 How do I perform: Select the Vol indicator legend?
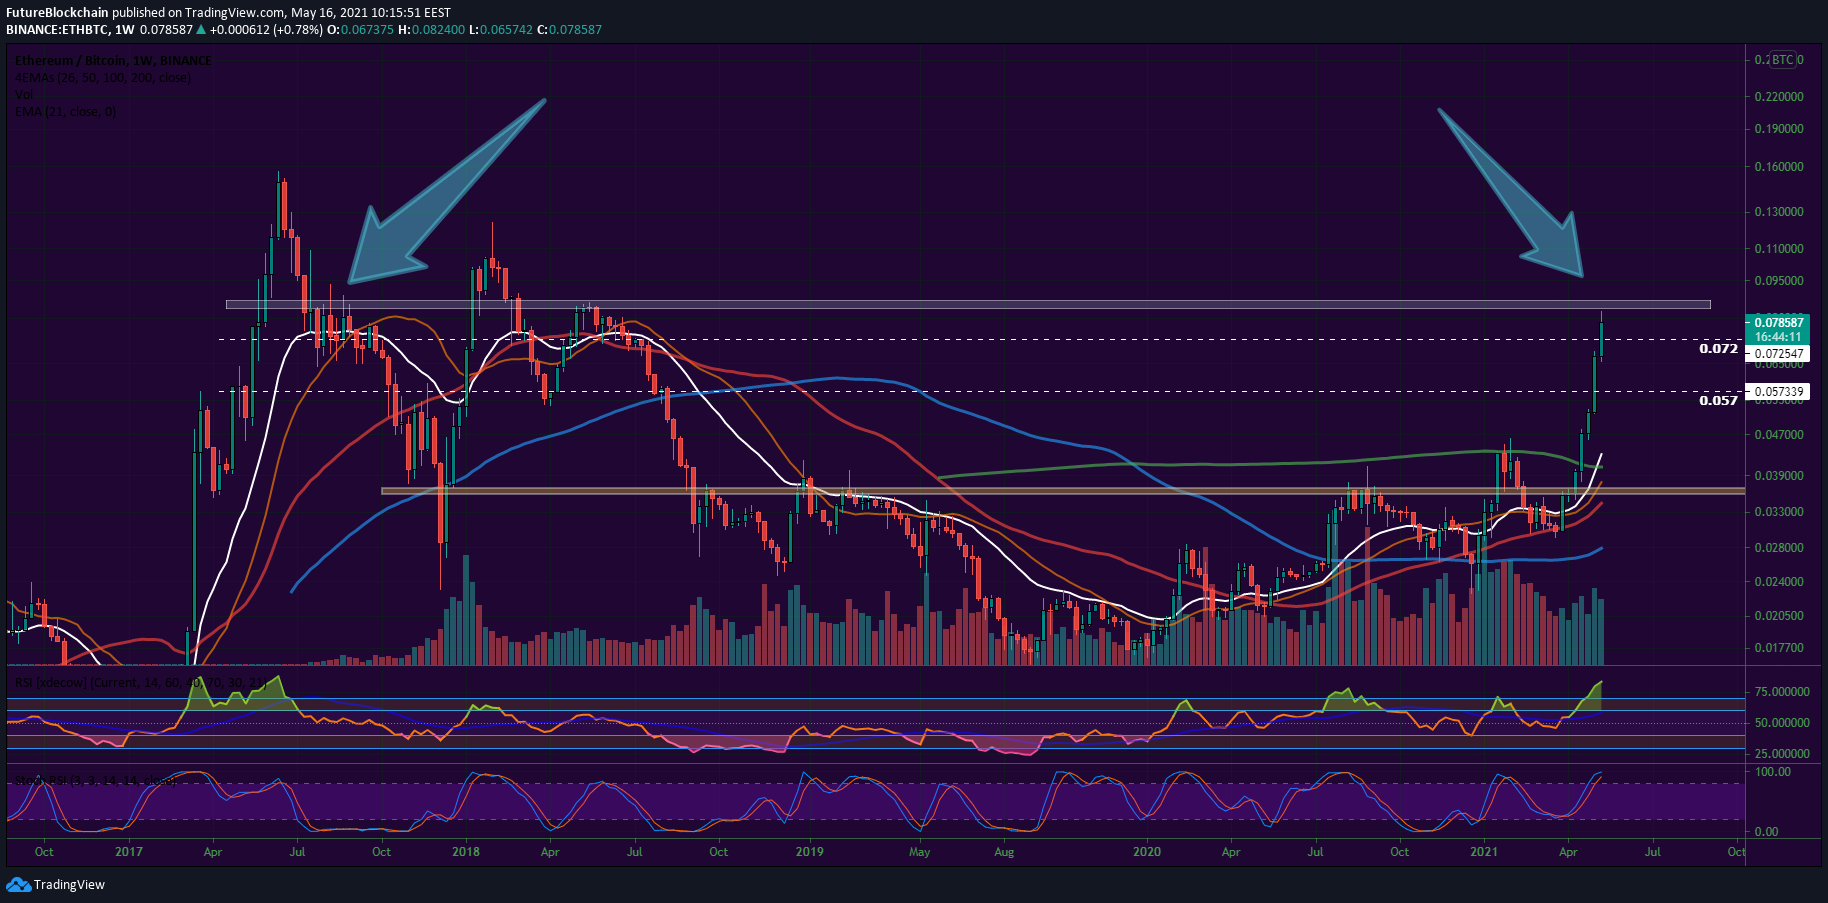[x=24, y=95]
